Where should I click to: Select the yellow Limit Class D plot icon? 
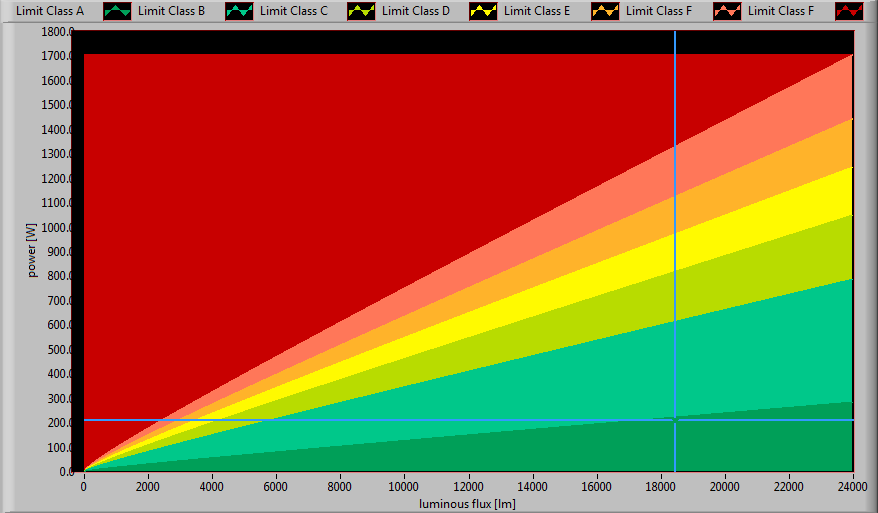[x=483, y=11]
